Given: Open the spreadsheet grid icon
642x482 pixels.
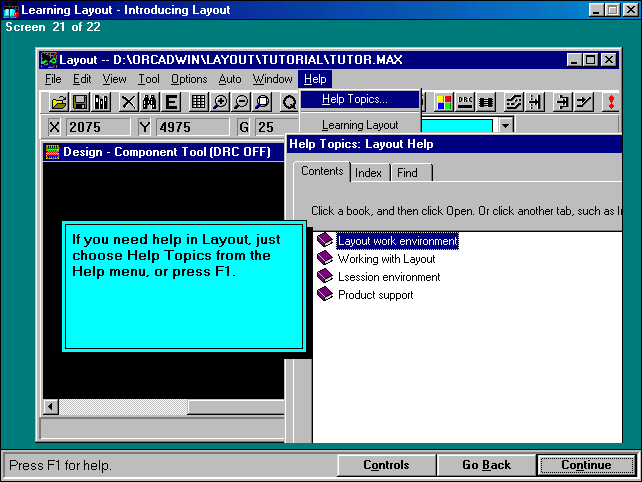Looking at the screenshot, I should point(199,102).
